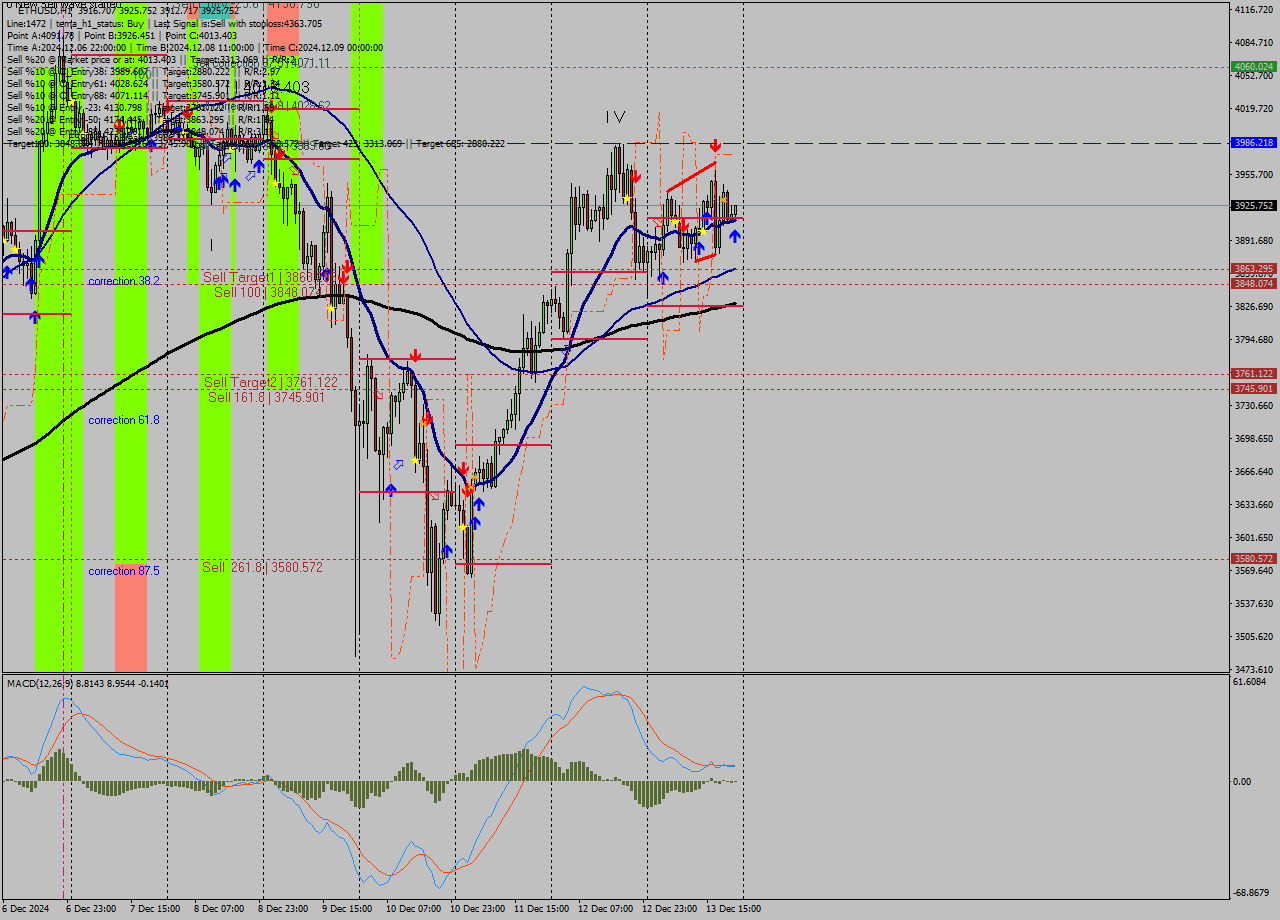Click MACD scale value -68.8679
Screen dimensions: 1280x920
pyautogui.click(x=1253, y=892)
